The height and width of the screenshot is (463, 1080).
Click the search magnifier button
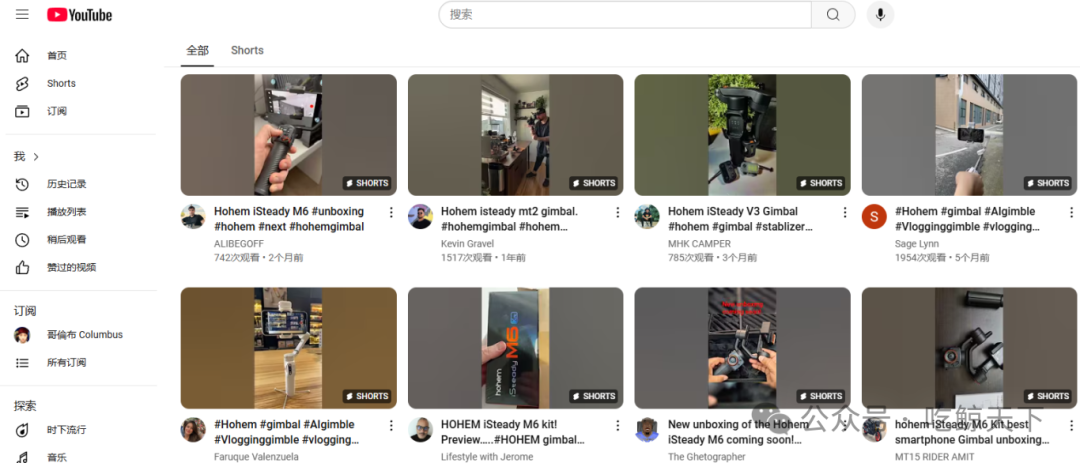pos(833,14)
